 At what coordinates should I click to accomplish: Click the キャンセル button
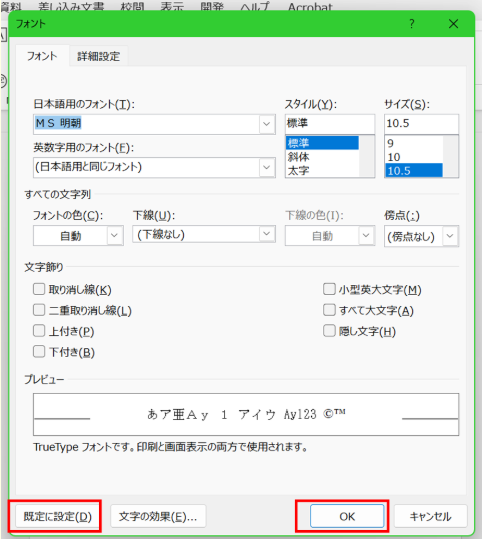click(x=430, y=516)
